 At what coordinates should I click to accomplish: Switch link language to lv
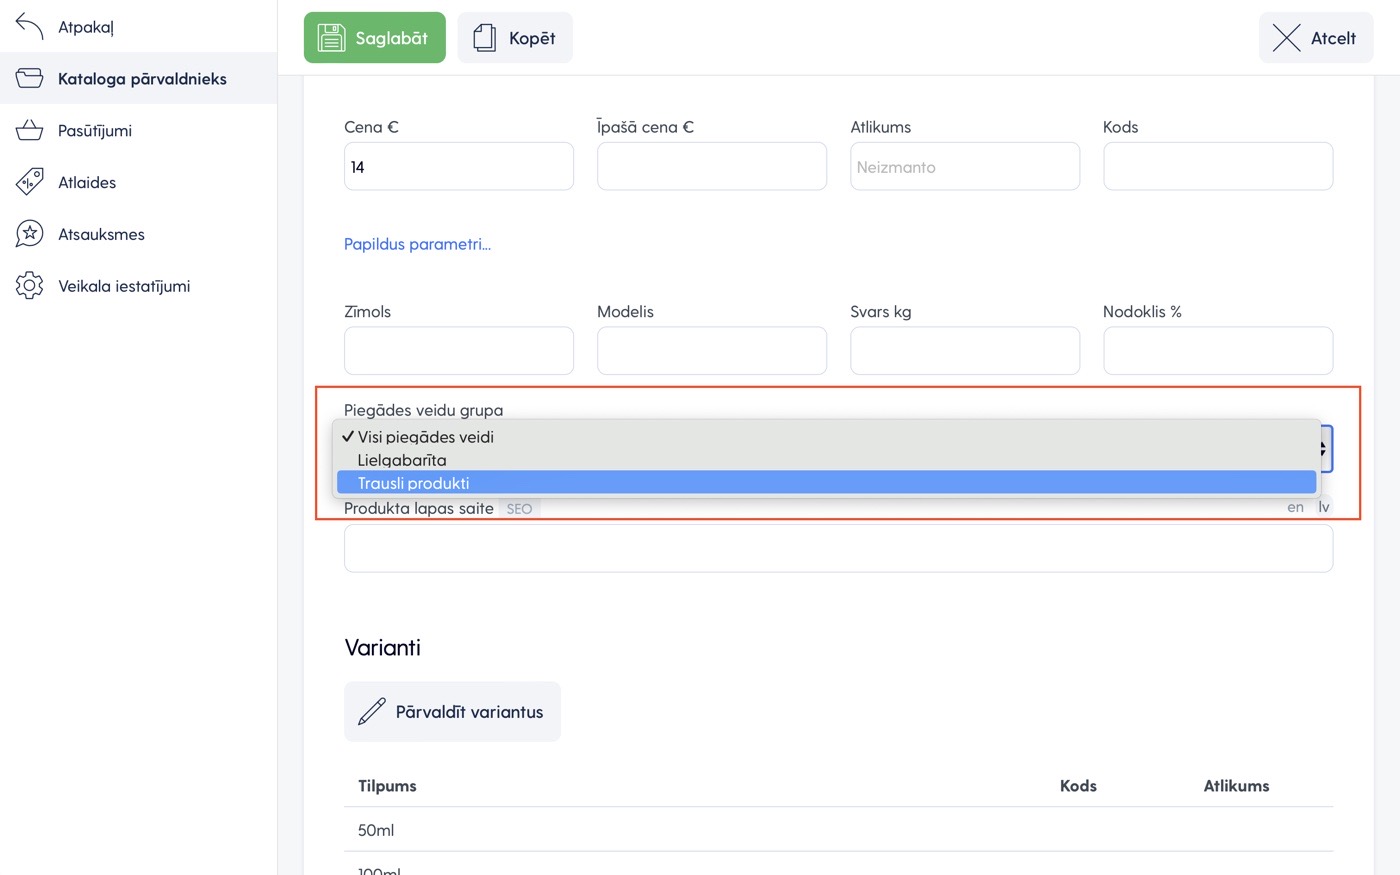coord(1323,507)
